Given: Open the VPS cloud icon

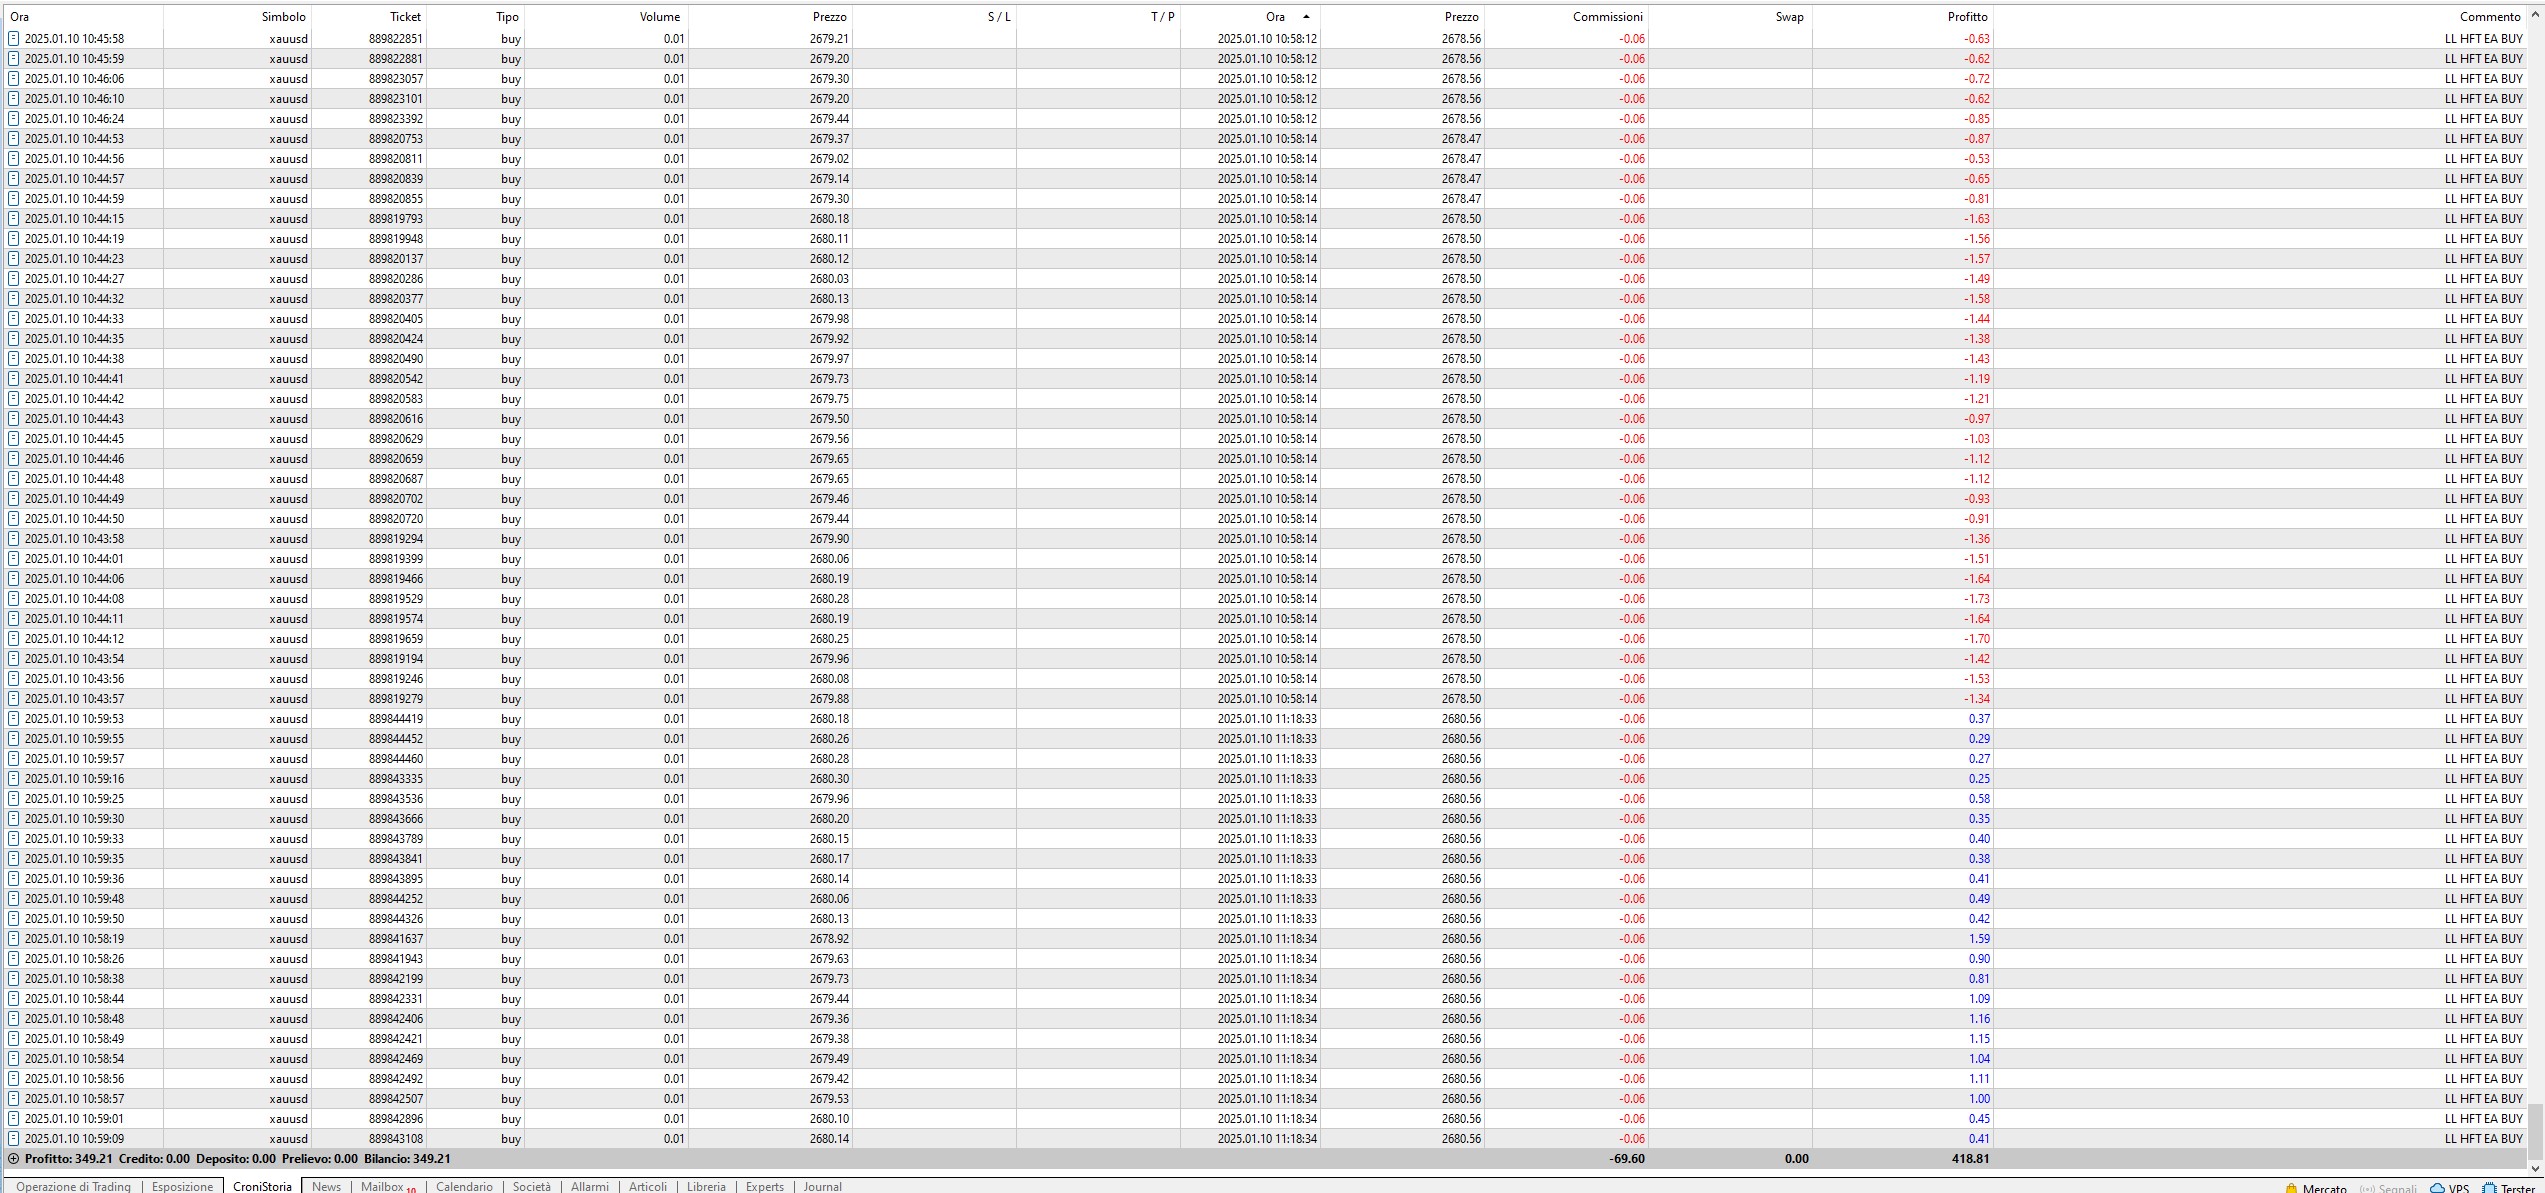Looking at the screenshot, I should point(2437,1188).
